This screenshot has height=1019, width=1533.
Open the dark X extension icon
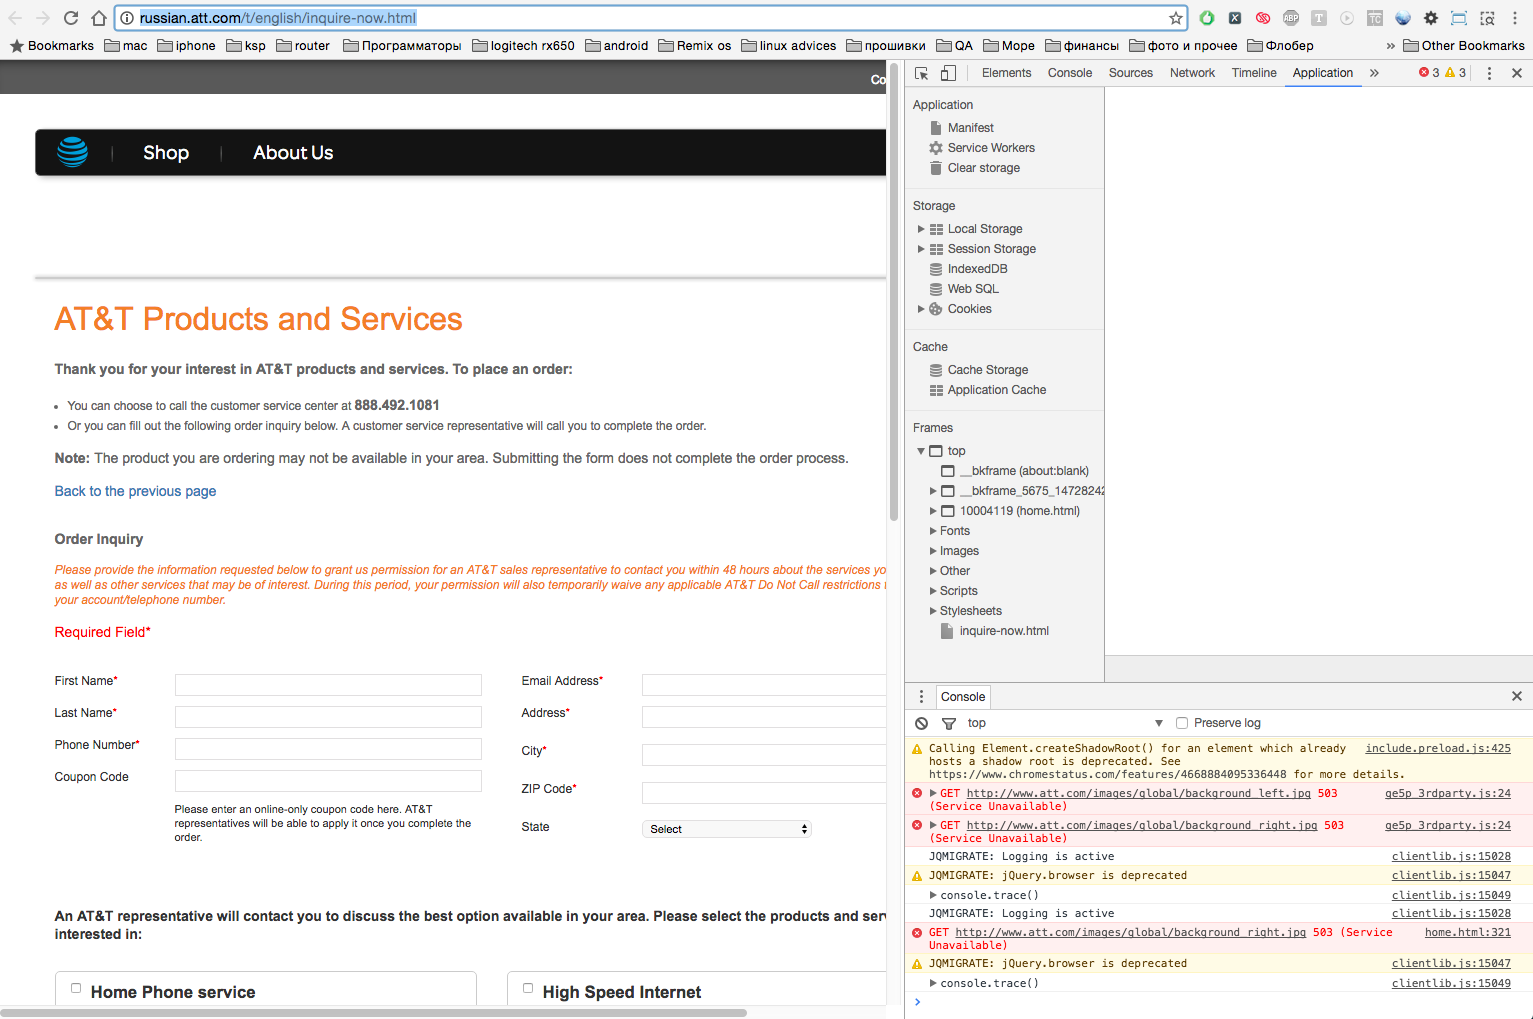(x=1235, y=18)
